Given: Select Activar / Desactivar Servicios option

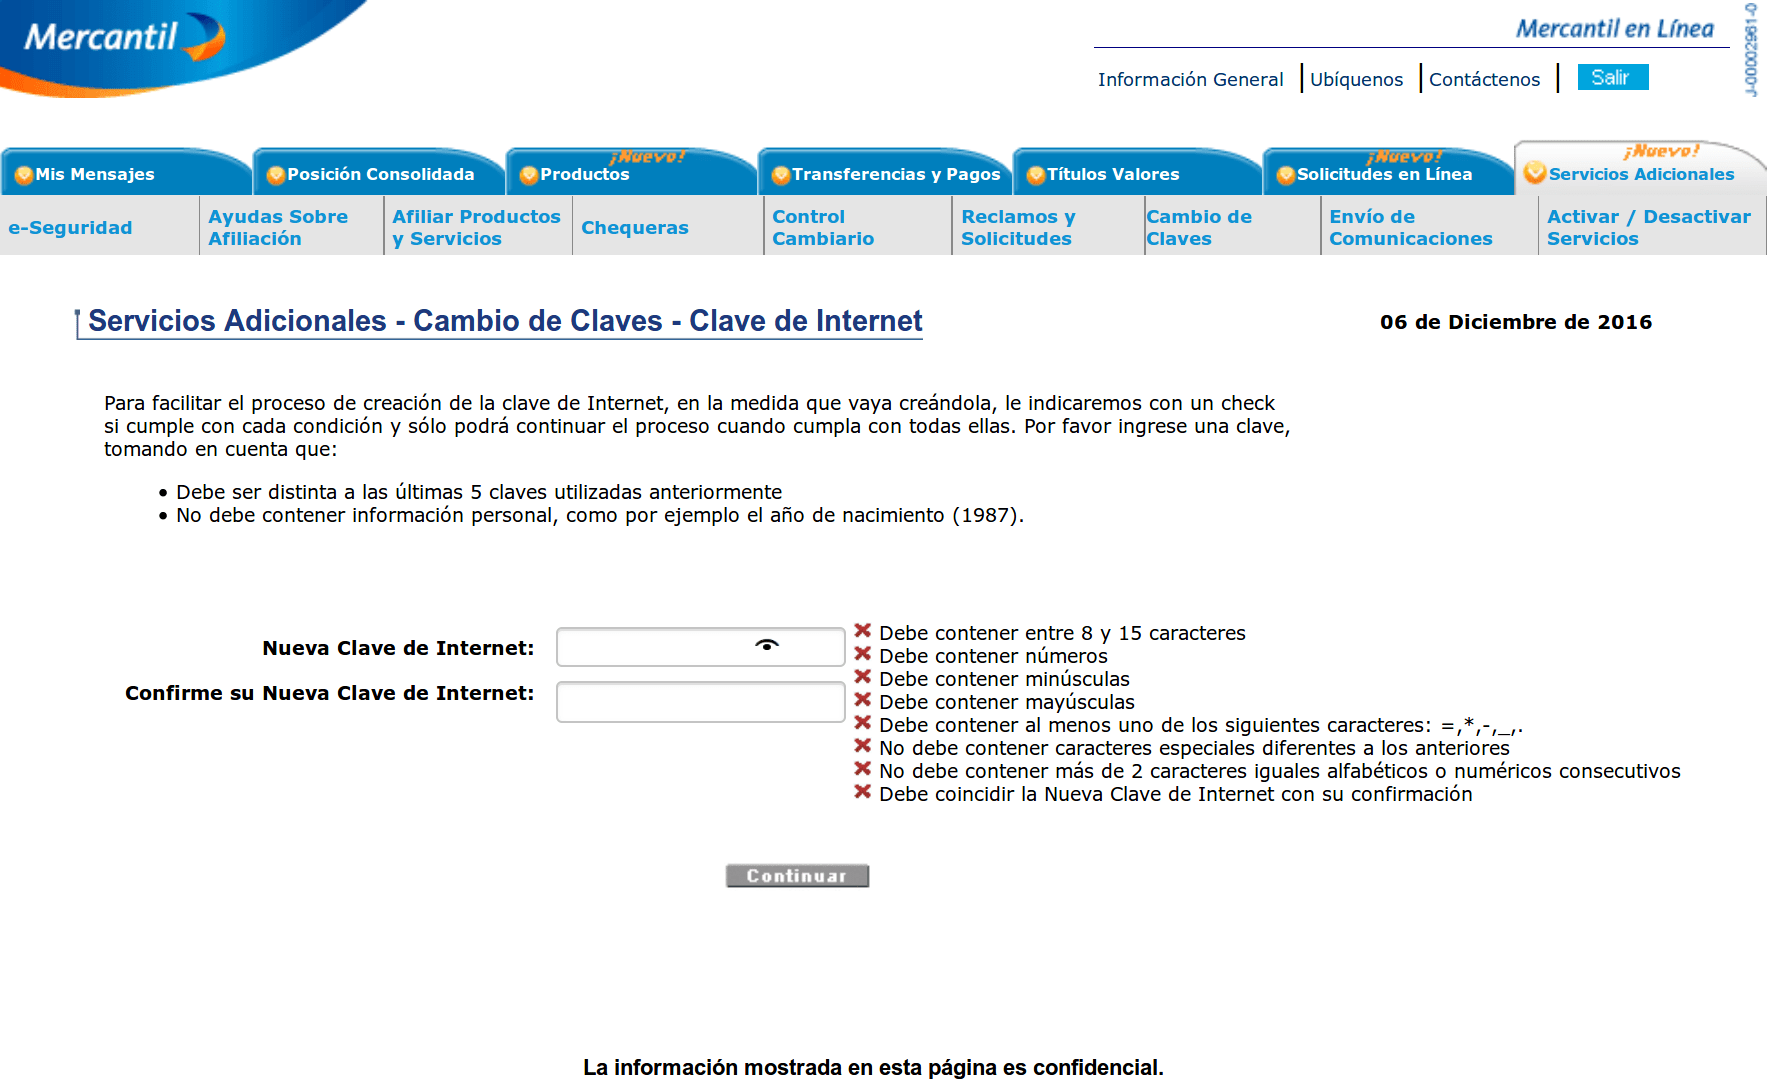Looking at the screenshot, I should [x=1648, y=227].
